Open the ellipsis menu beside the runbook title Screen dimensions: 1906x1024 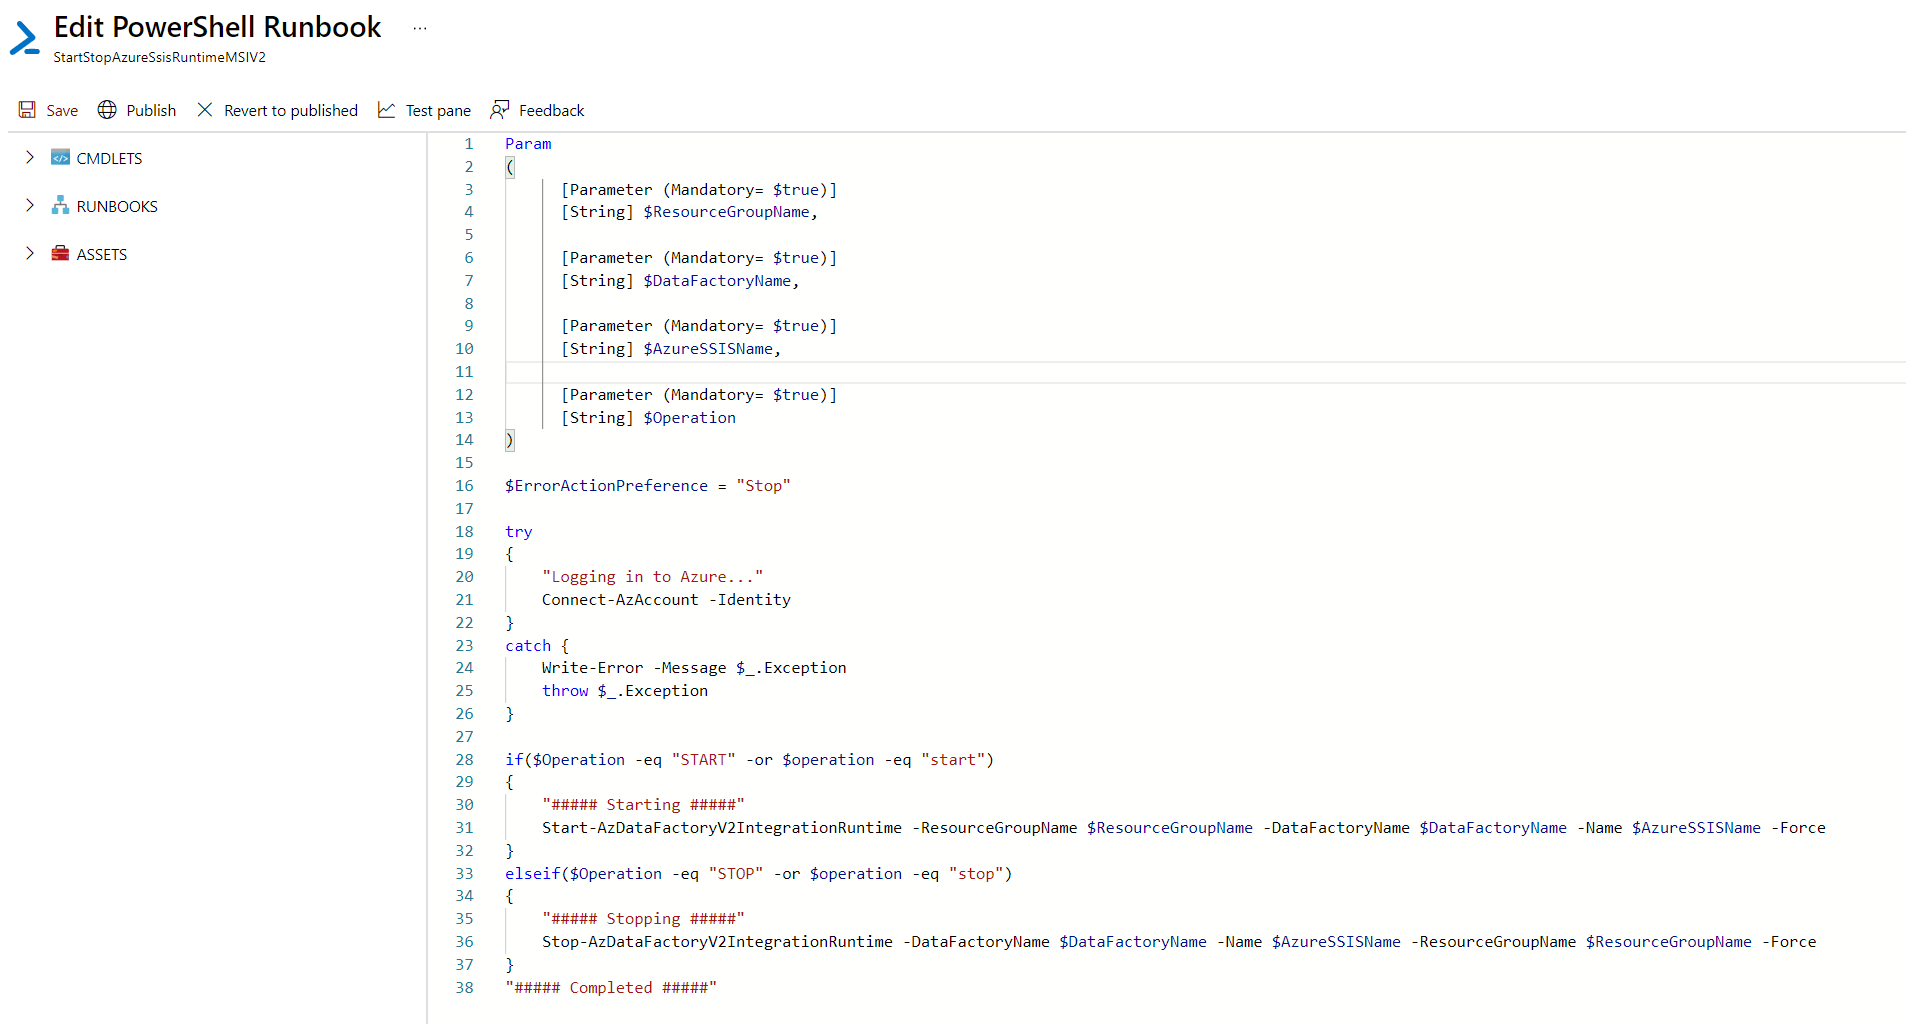(419, 28)
